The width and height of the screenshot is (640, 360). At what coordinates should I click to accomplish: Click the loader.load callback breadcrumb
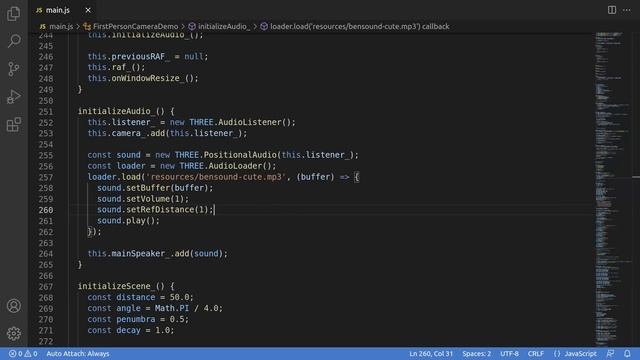tap(355, 27)
